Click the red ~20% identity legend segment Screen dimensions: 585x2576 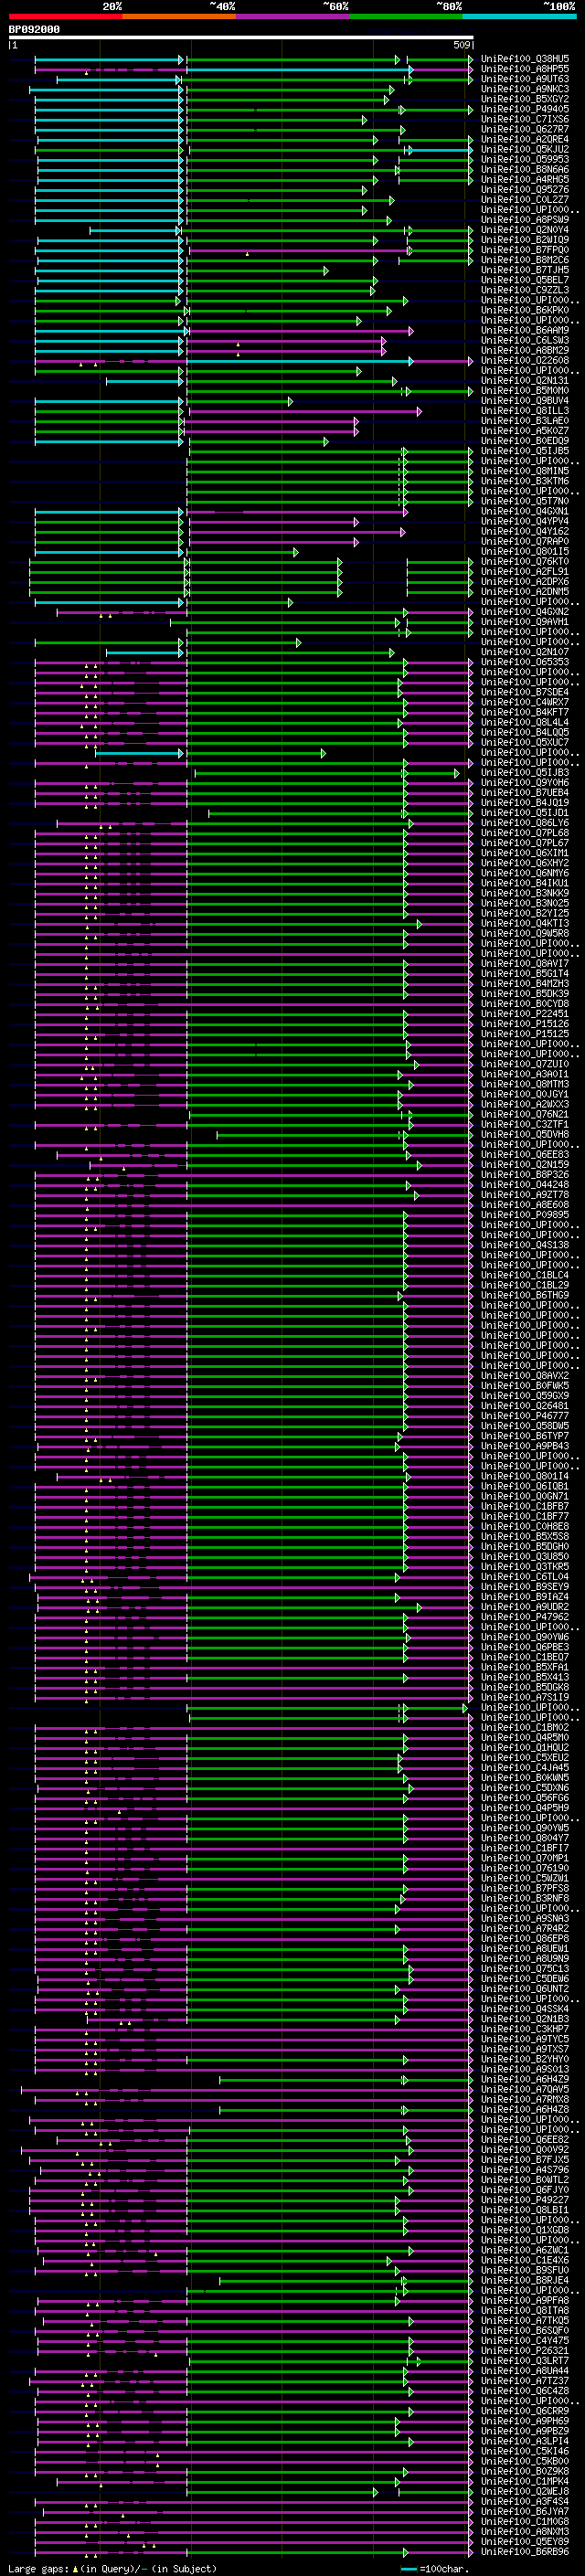coord(66,17)
